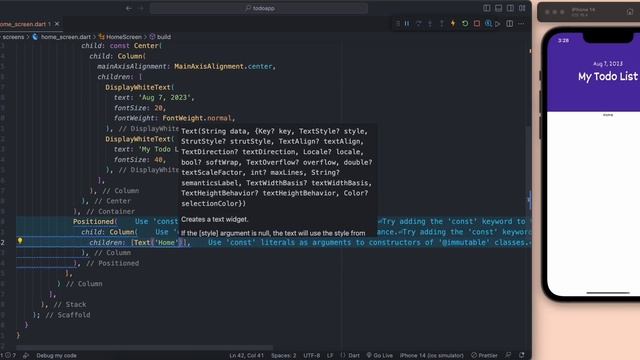The image size is (640, 360).
Task: Start Go Live server
Action: [x=379, y=356]
